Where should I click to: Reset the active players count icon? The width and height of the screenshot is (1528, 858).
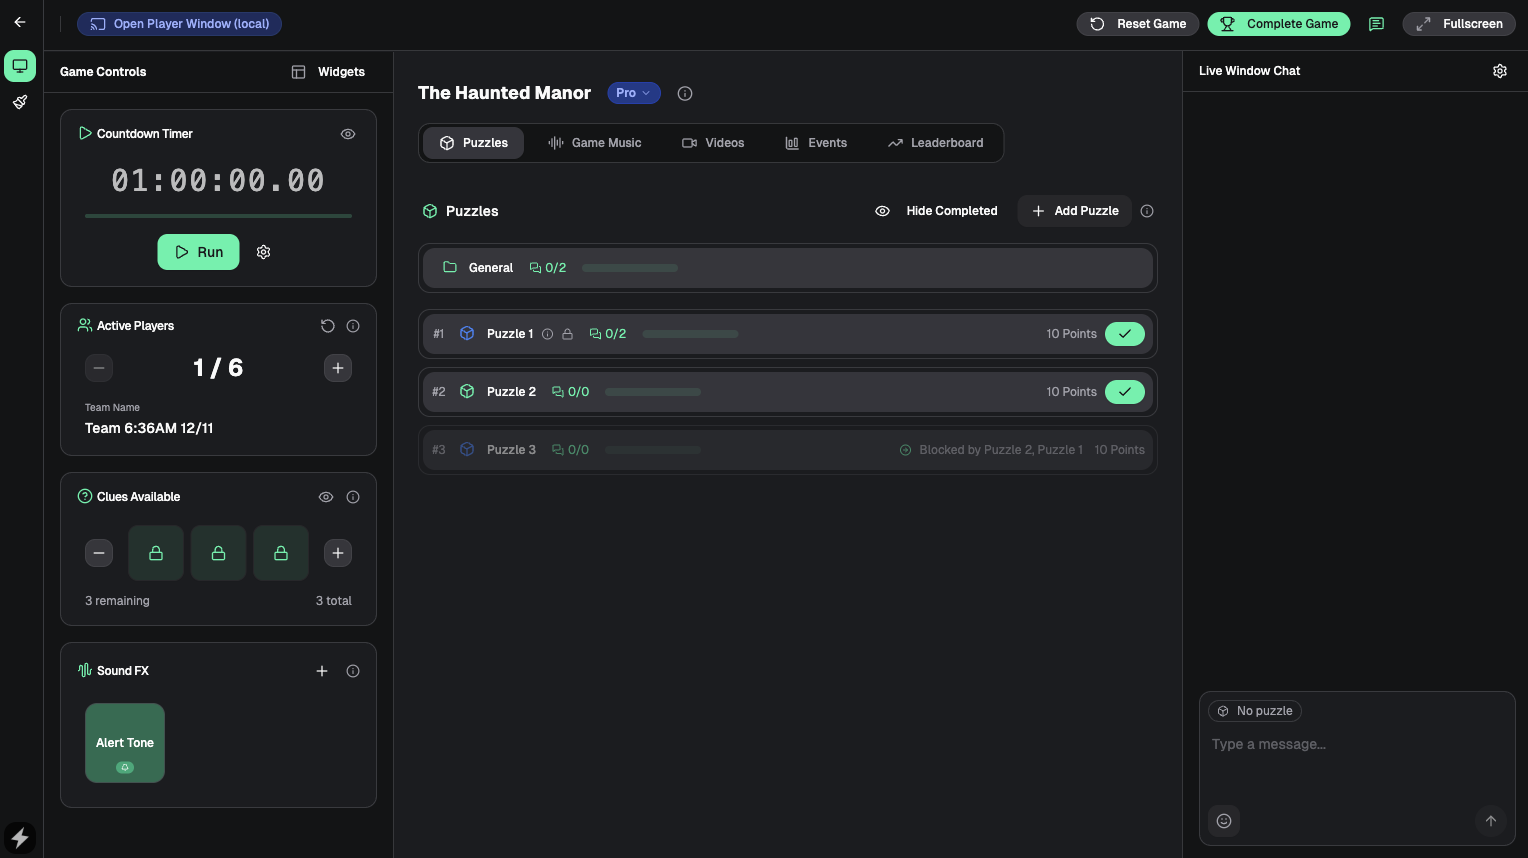point(327,326)
